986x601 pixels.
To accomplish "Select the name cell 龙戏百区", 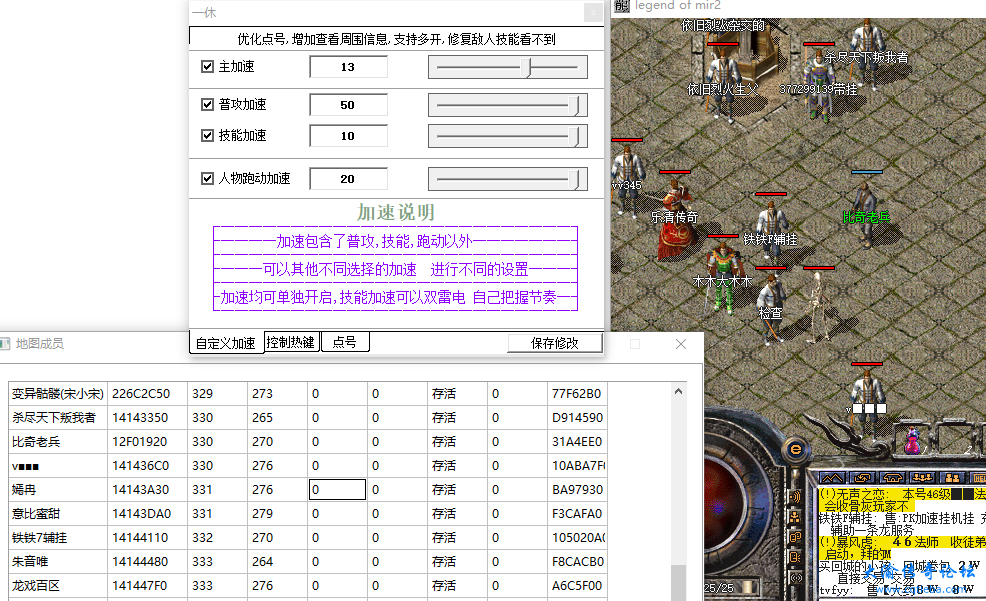I will pyautogui.click(x=58, y=585).
